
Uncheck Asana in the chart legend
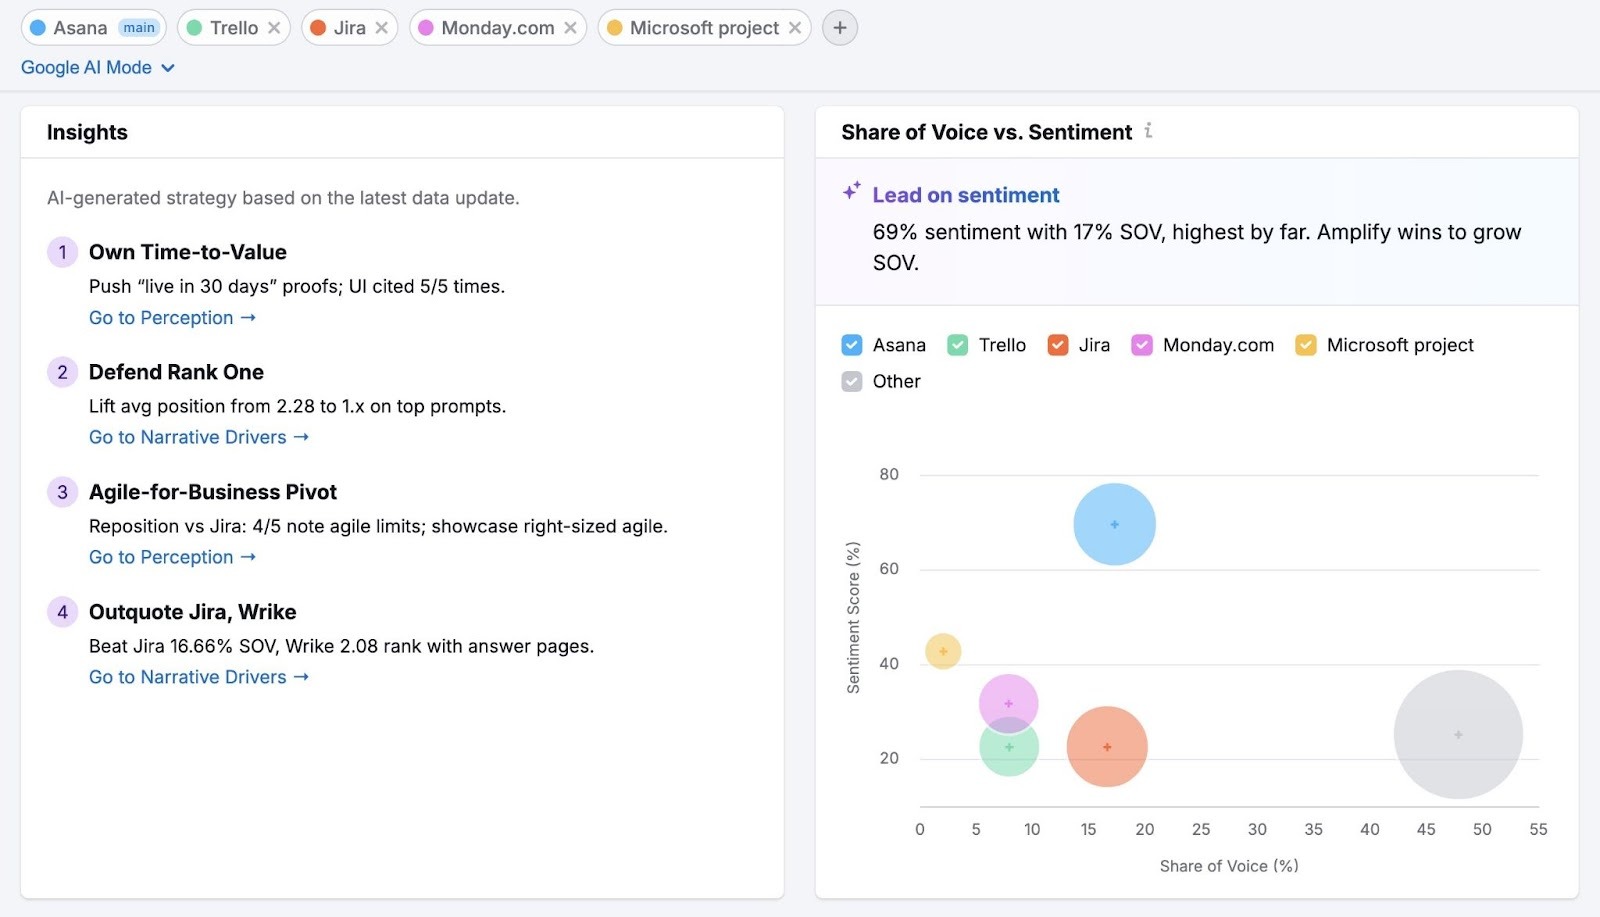click(x=851, y=344)
